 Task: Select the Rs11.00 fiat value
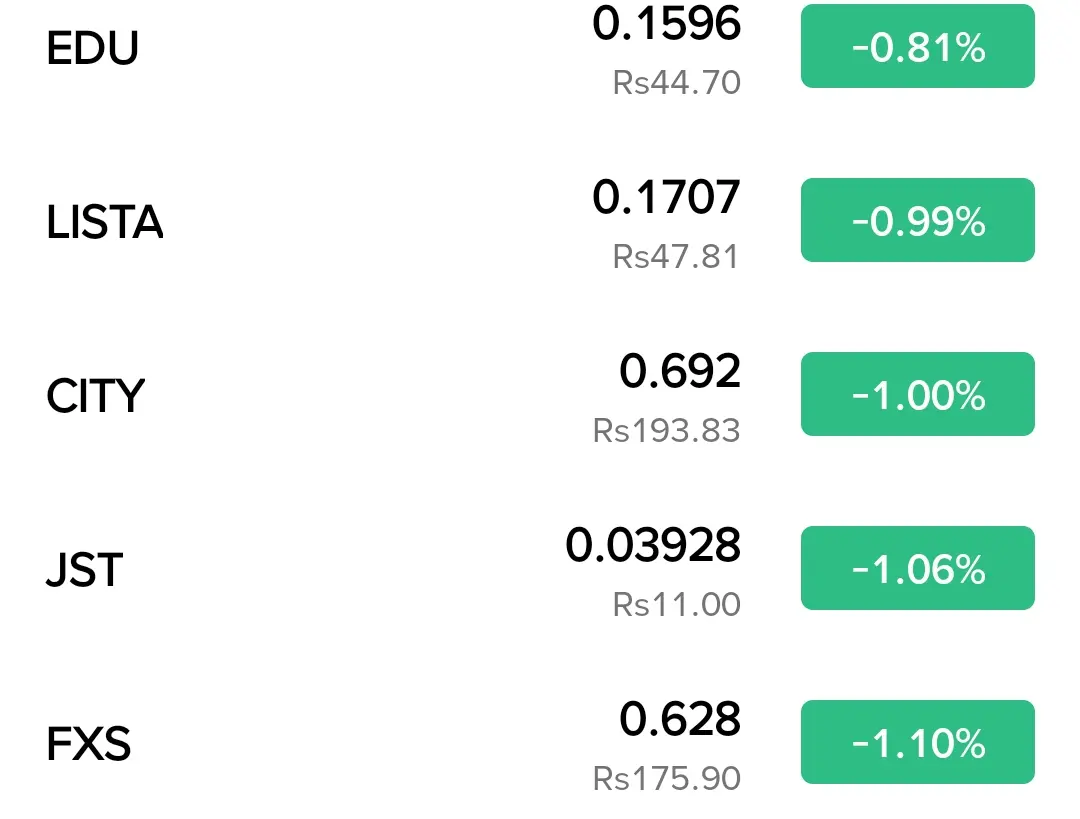point(676,604)
